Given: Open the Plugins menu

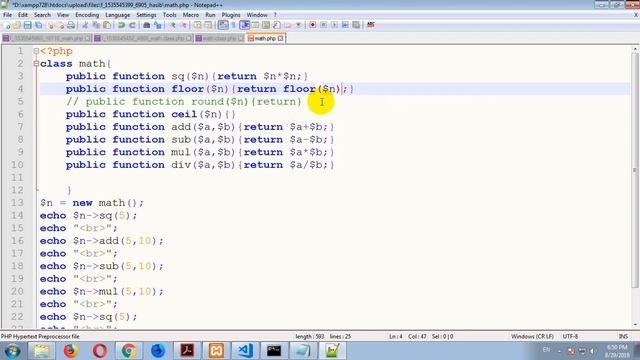Looking at the screenshot, I should [x=231, y=15].
